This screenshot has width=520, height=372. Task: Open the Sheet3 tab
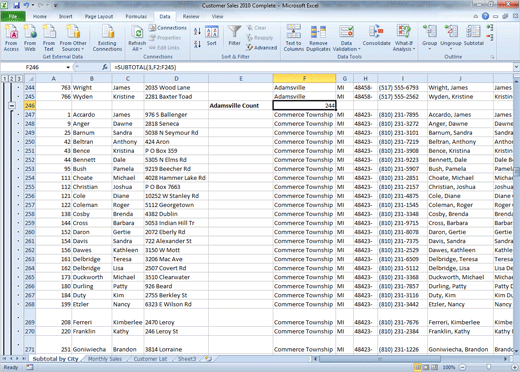click(187, 359)
